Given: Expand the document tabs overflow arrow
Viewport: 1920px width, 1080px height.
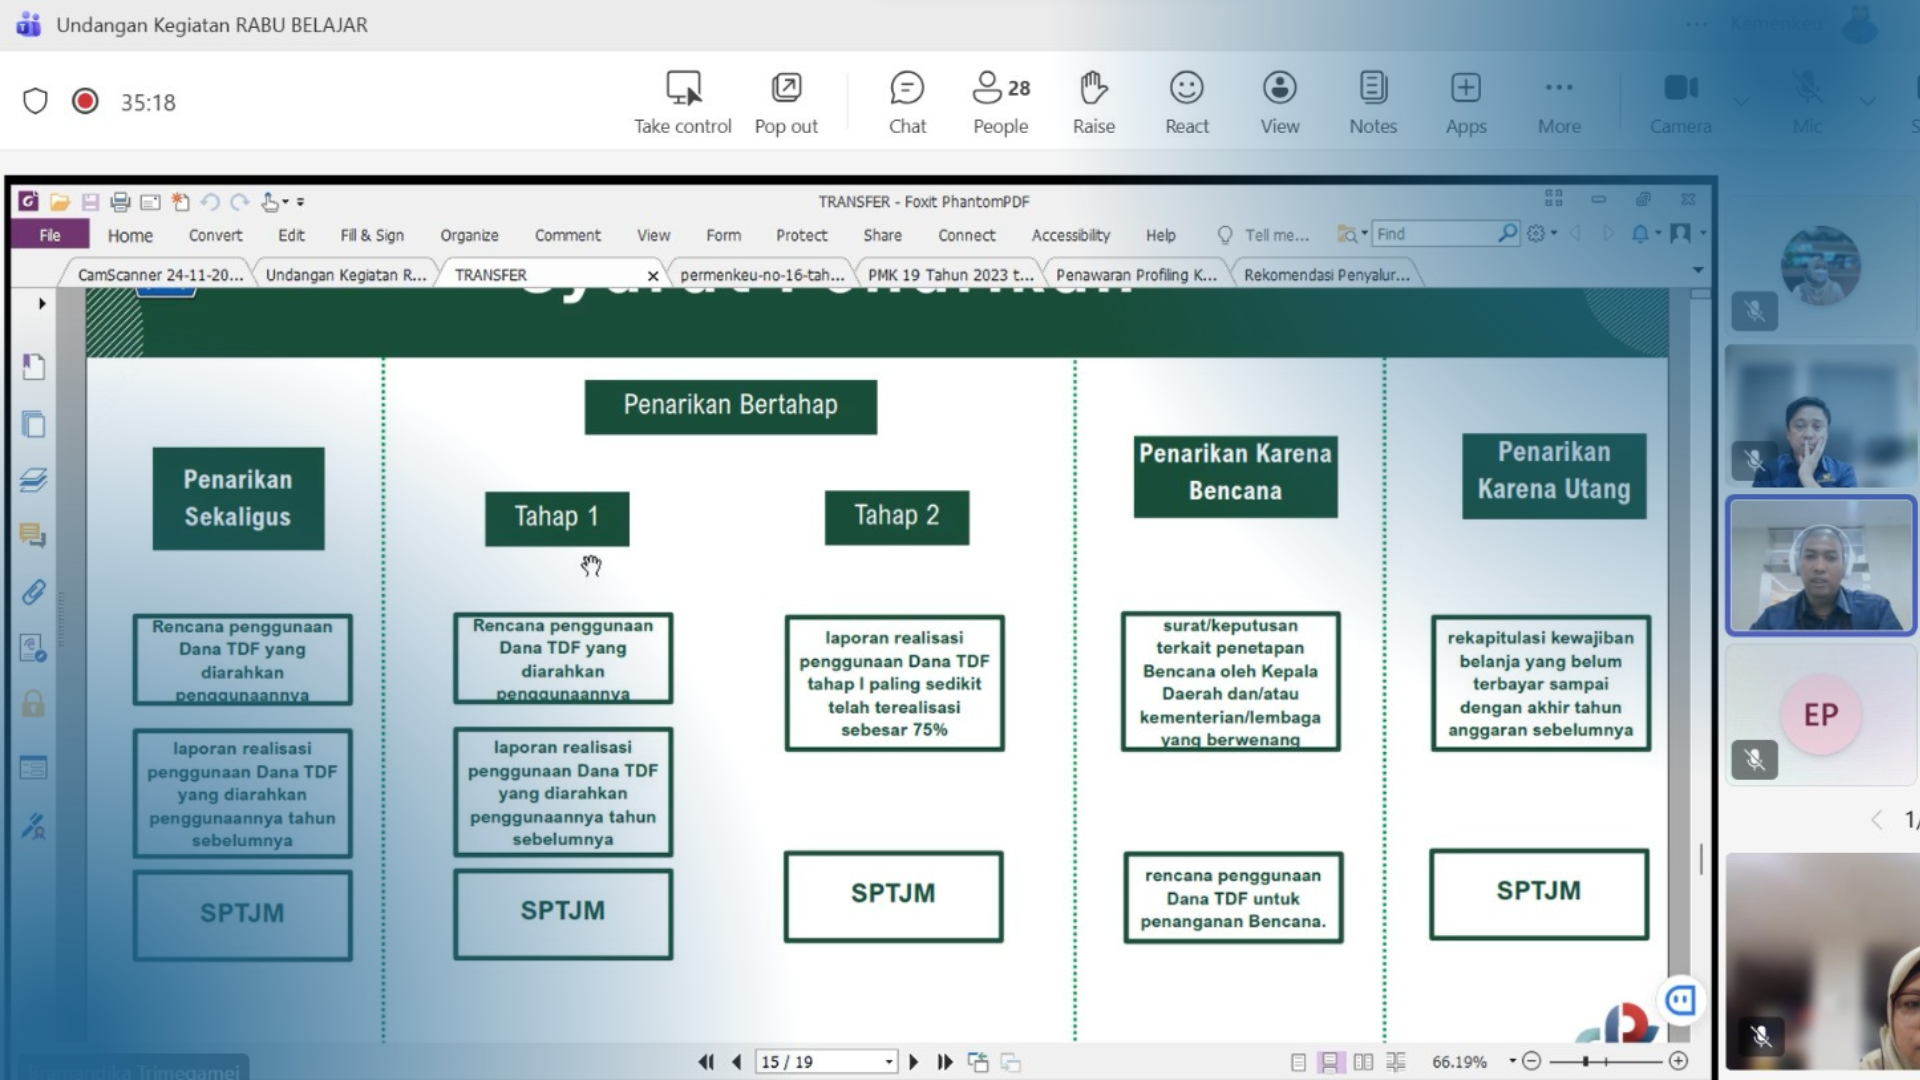Looking at the screenshot, I should point(1698,271).
